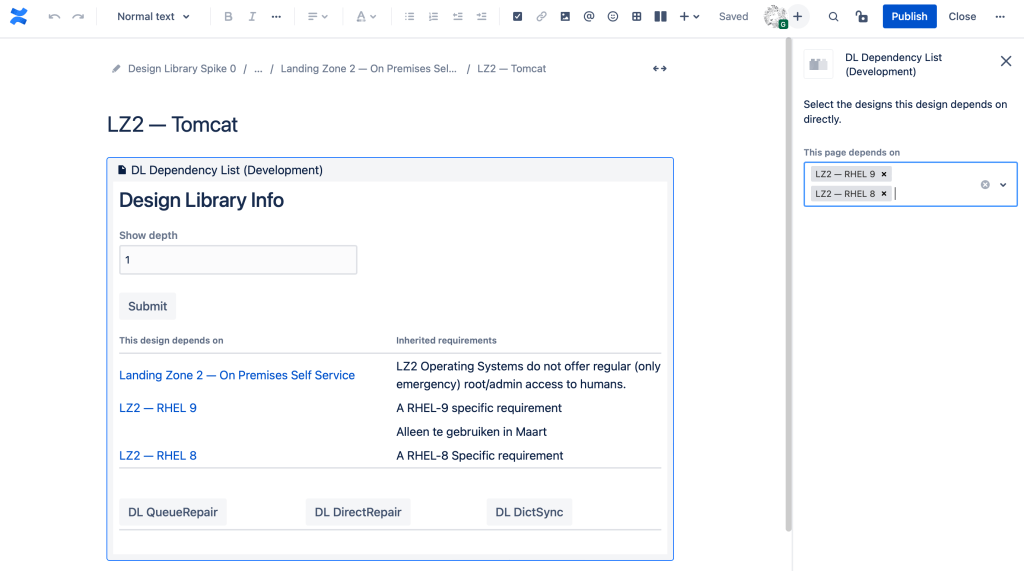Toggle italic formatting
The image size is (1024, 571).
(252, 17)
